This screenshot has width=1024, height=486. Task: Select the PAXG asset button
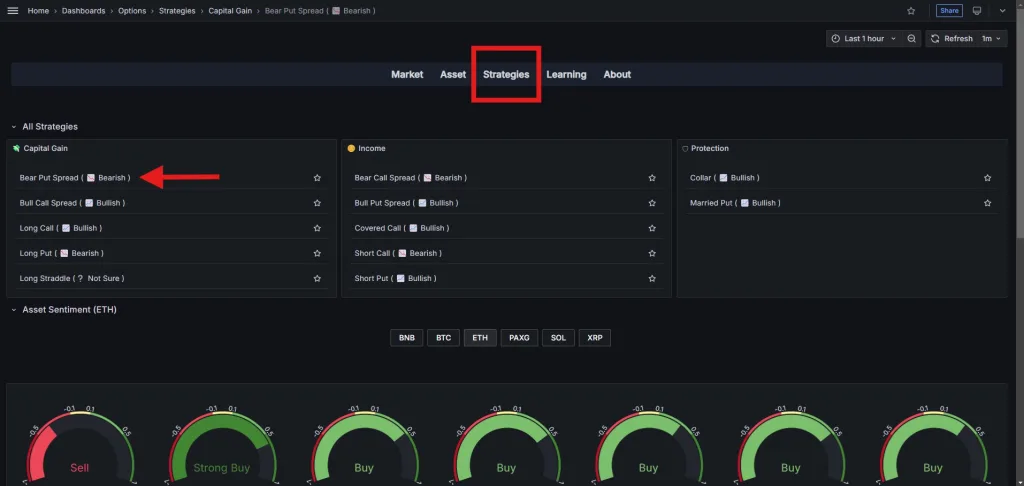tap(519, 338)
